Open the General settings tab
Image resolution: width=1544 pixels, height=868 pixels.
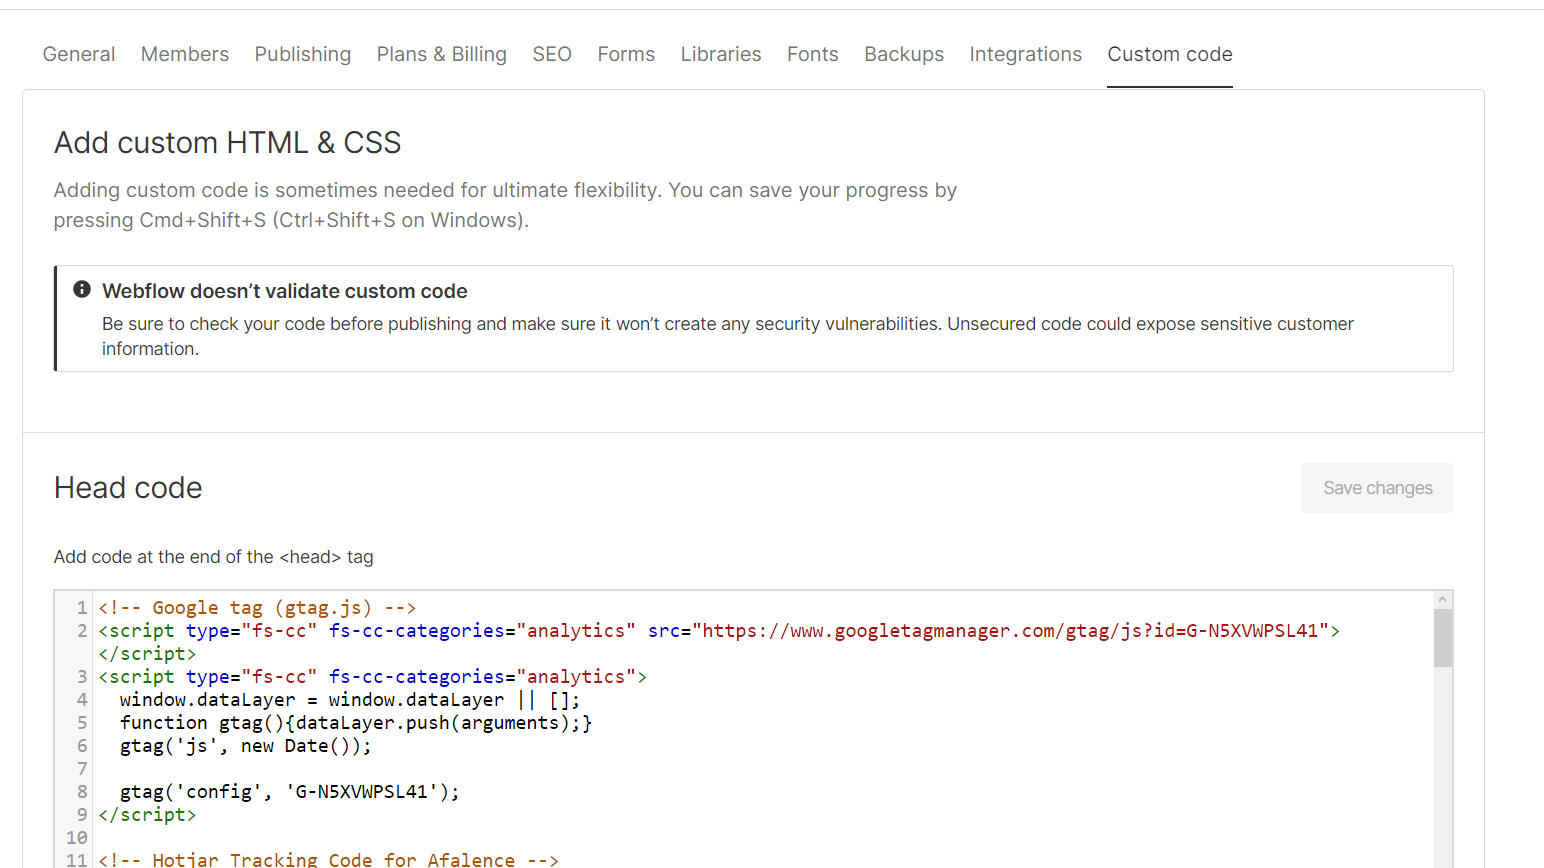[x=79, y=54]
